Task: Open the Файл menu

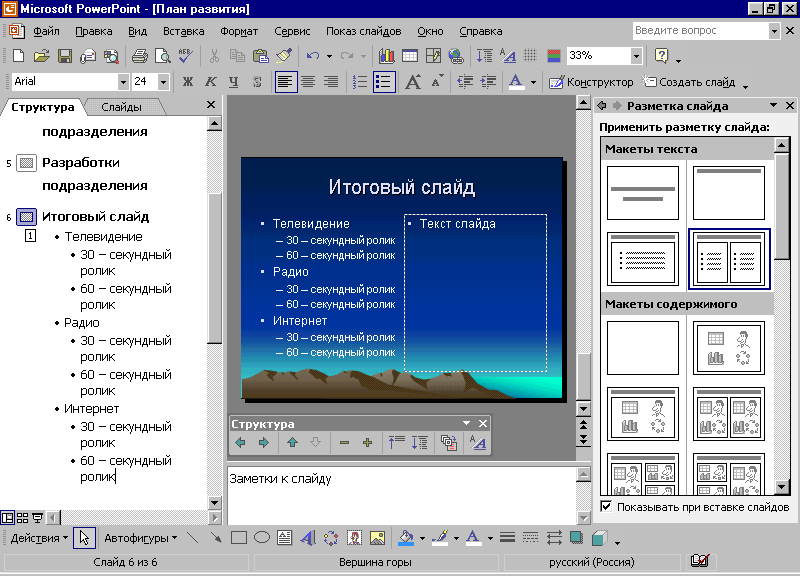Action: click(x=46, y=31)
